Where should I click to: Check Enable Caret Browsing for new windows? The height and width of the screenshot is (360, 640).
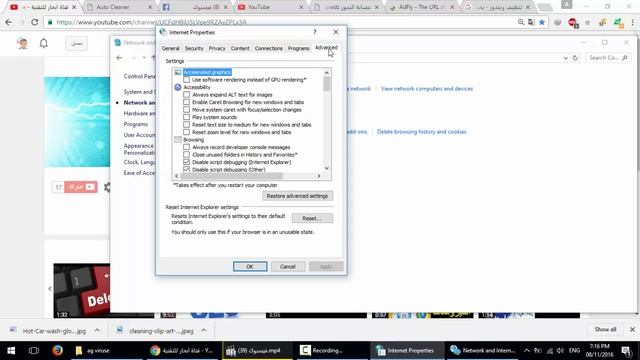187,102
